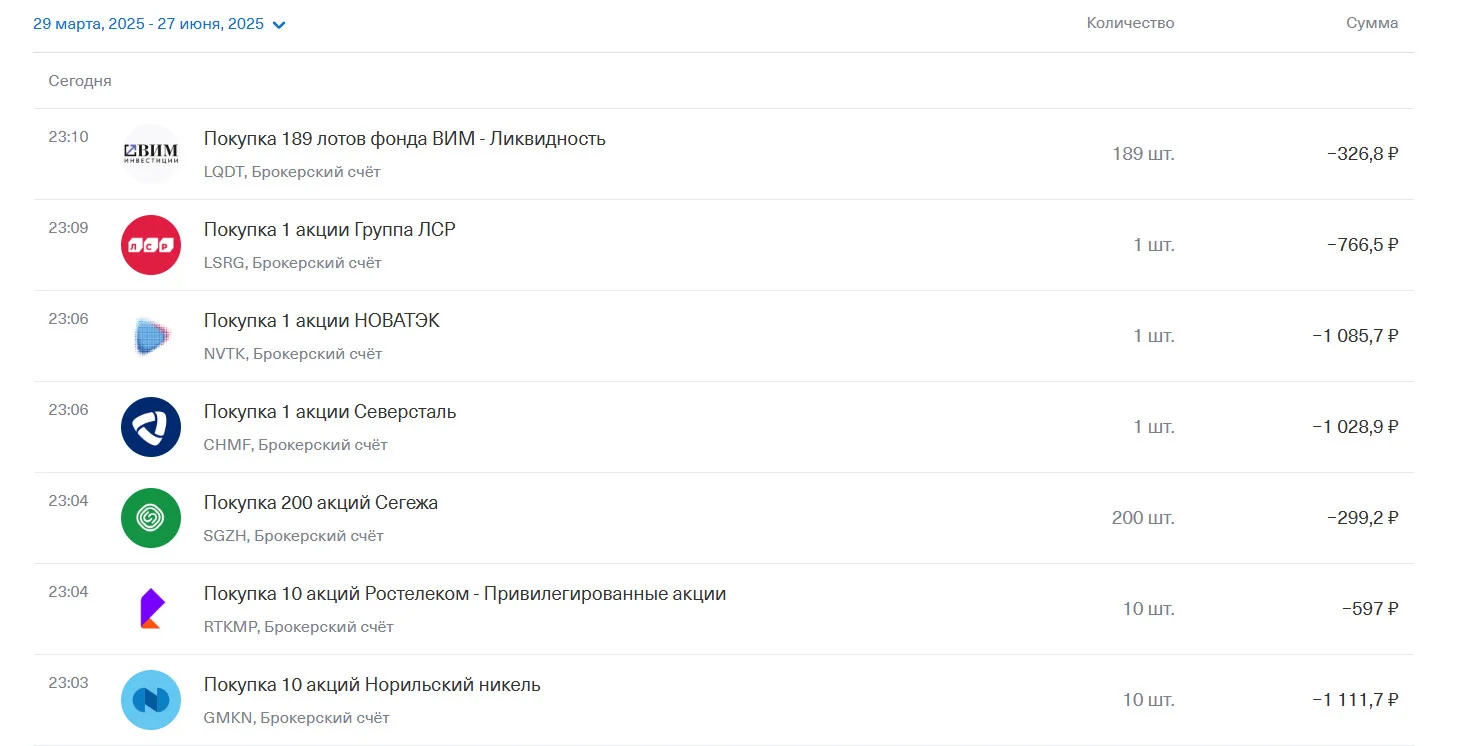Open the Покупка 1 акции Северсталь entry

point(723,427)
